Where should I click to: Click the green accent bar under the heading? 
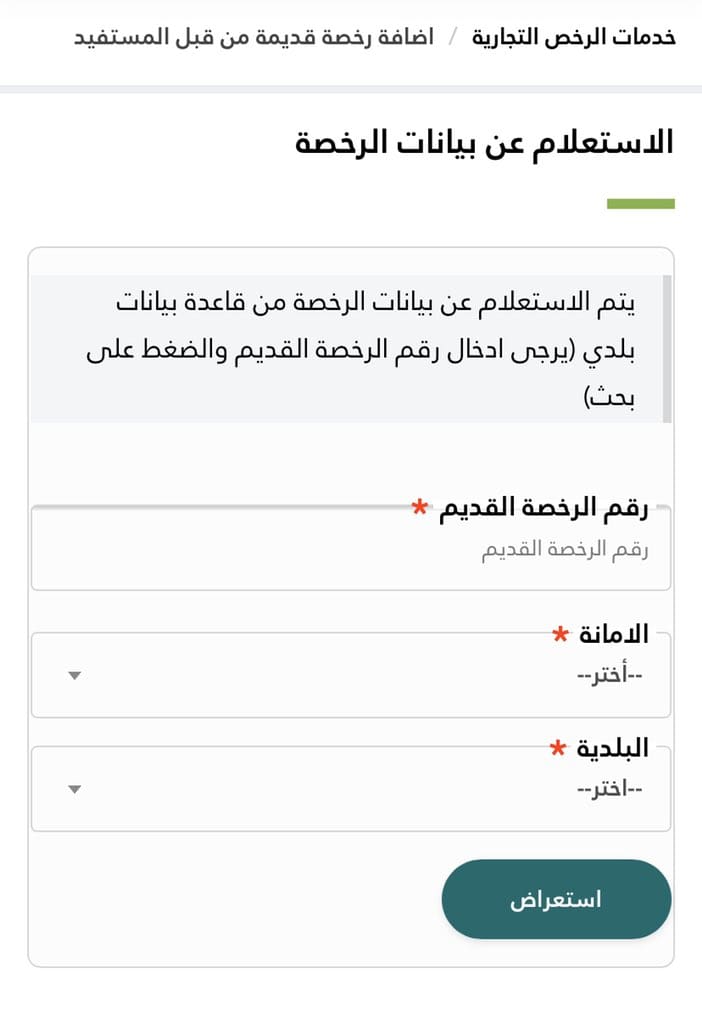pyautogui.click(x=641, y=204)
